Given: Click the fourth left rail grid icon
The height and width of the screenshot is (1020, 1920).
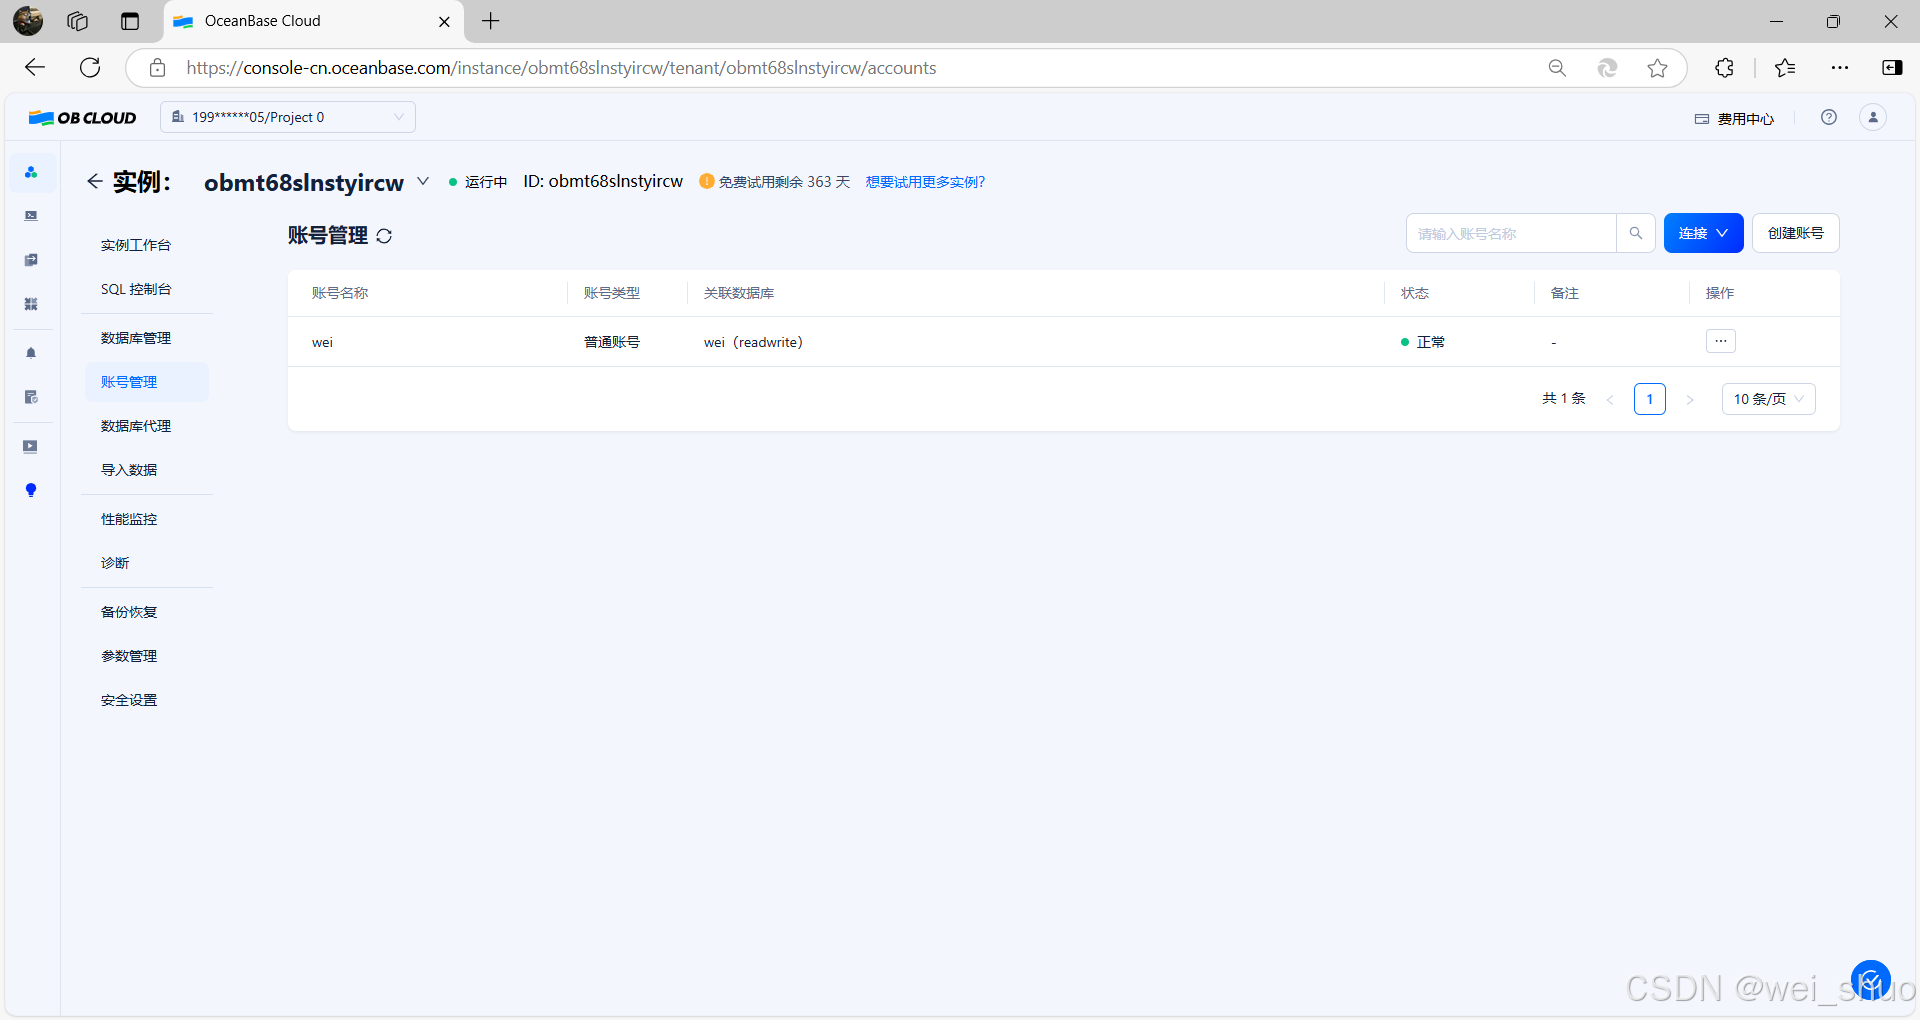Looking at the screenshot, I should [31, 304].
